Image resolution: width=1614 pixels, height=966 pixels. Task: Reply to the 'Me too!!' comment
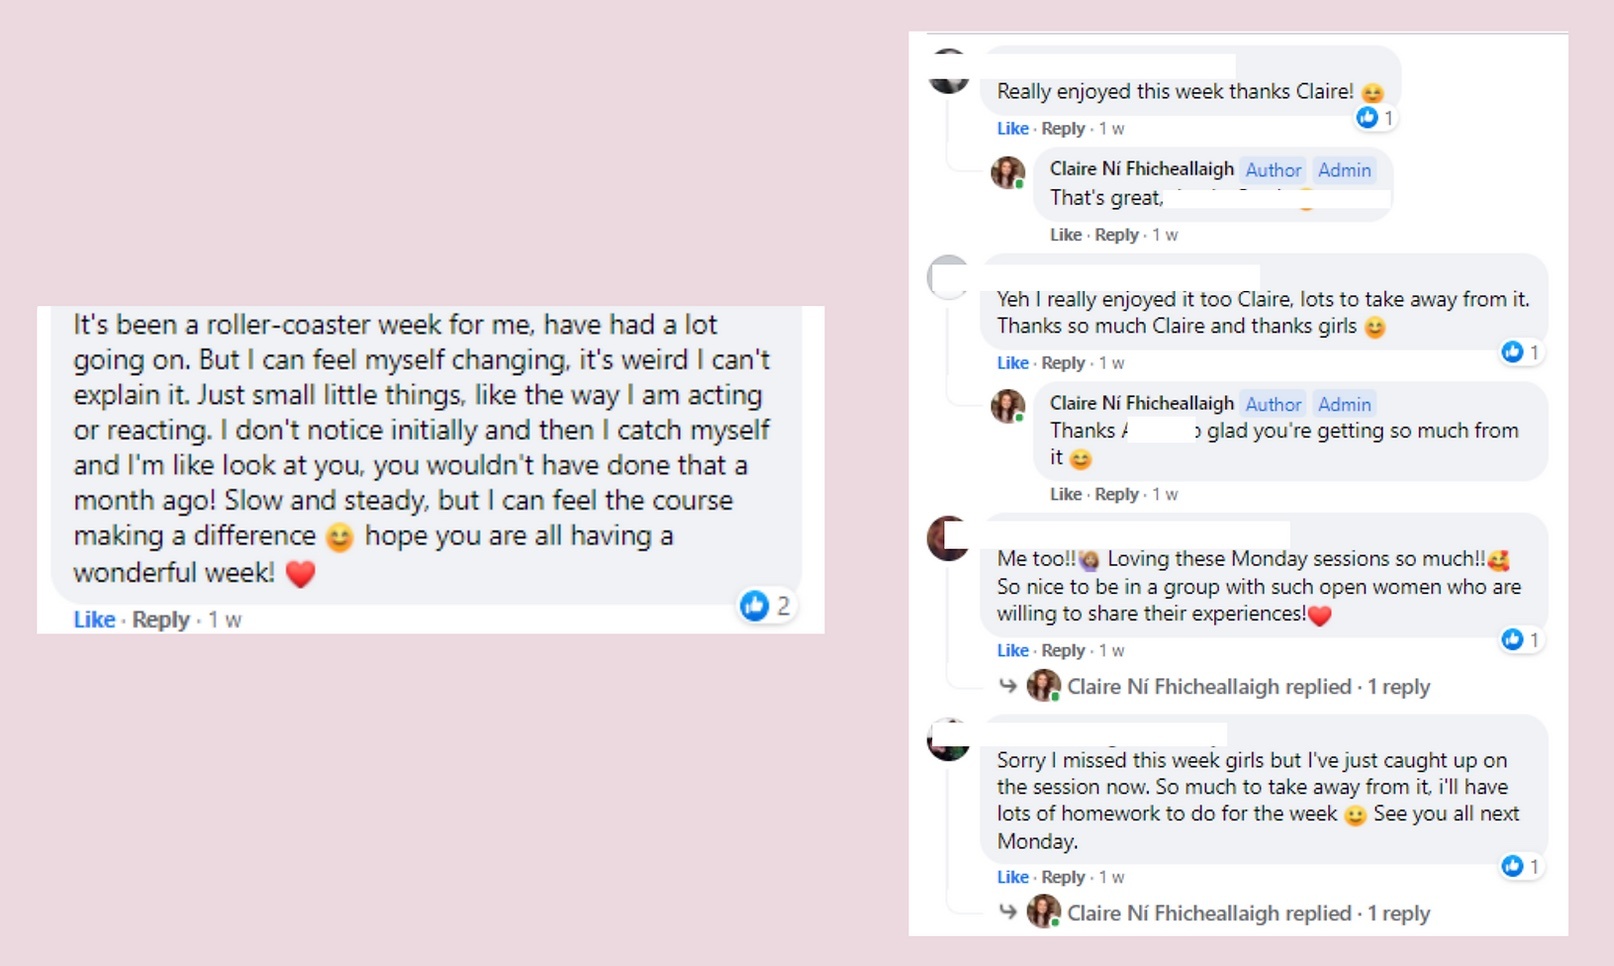(x=1063, y=650)
